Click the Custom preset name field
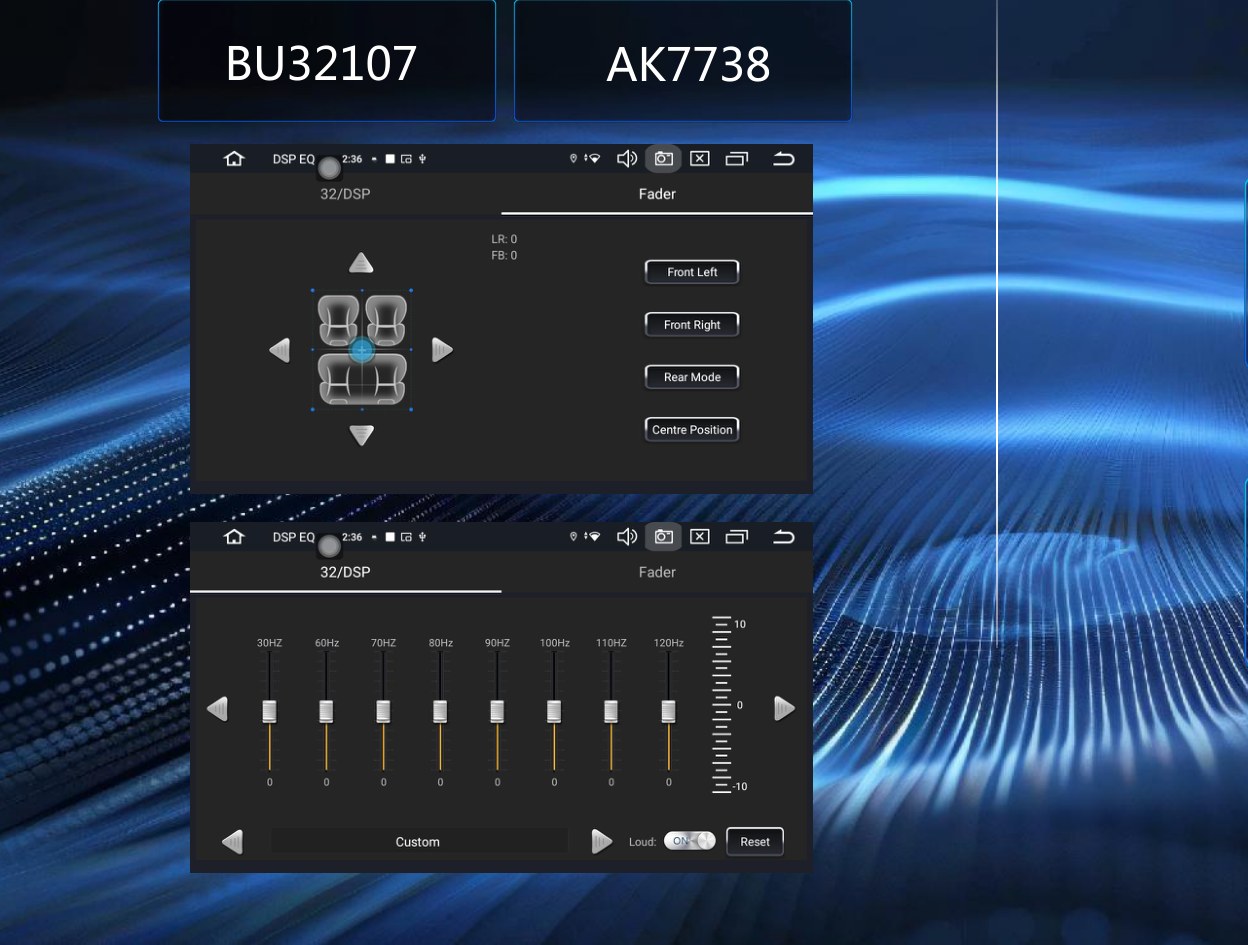The height and width of the screenshot is (945, 1248). 418,842
